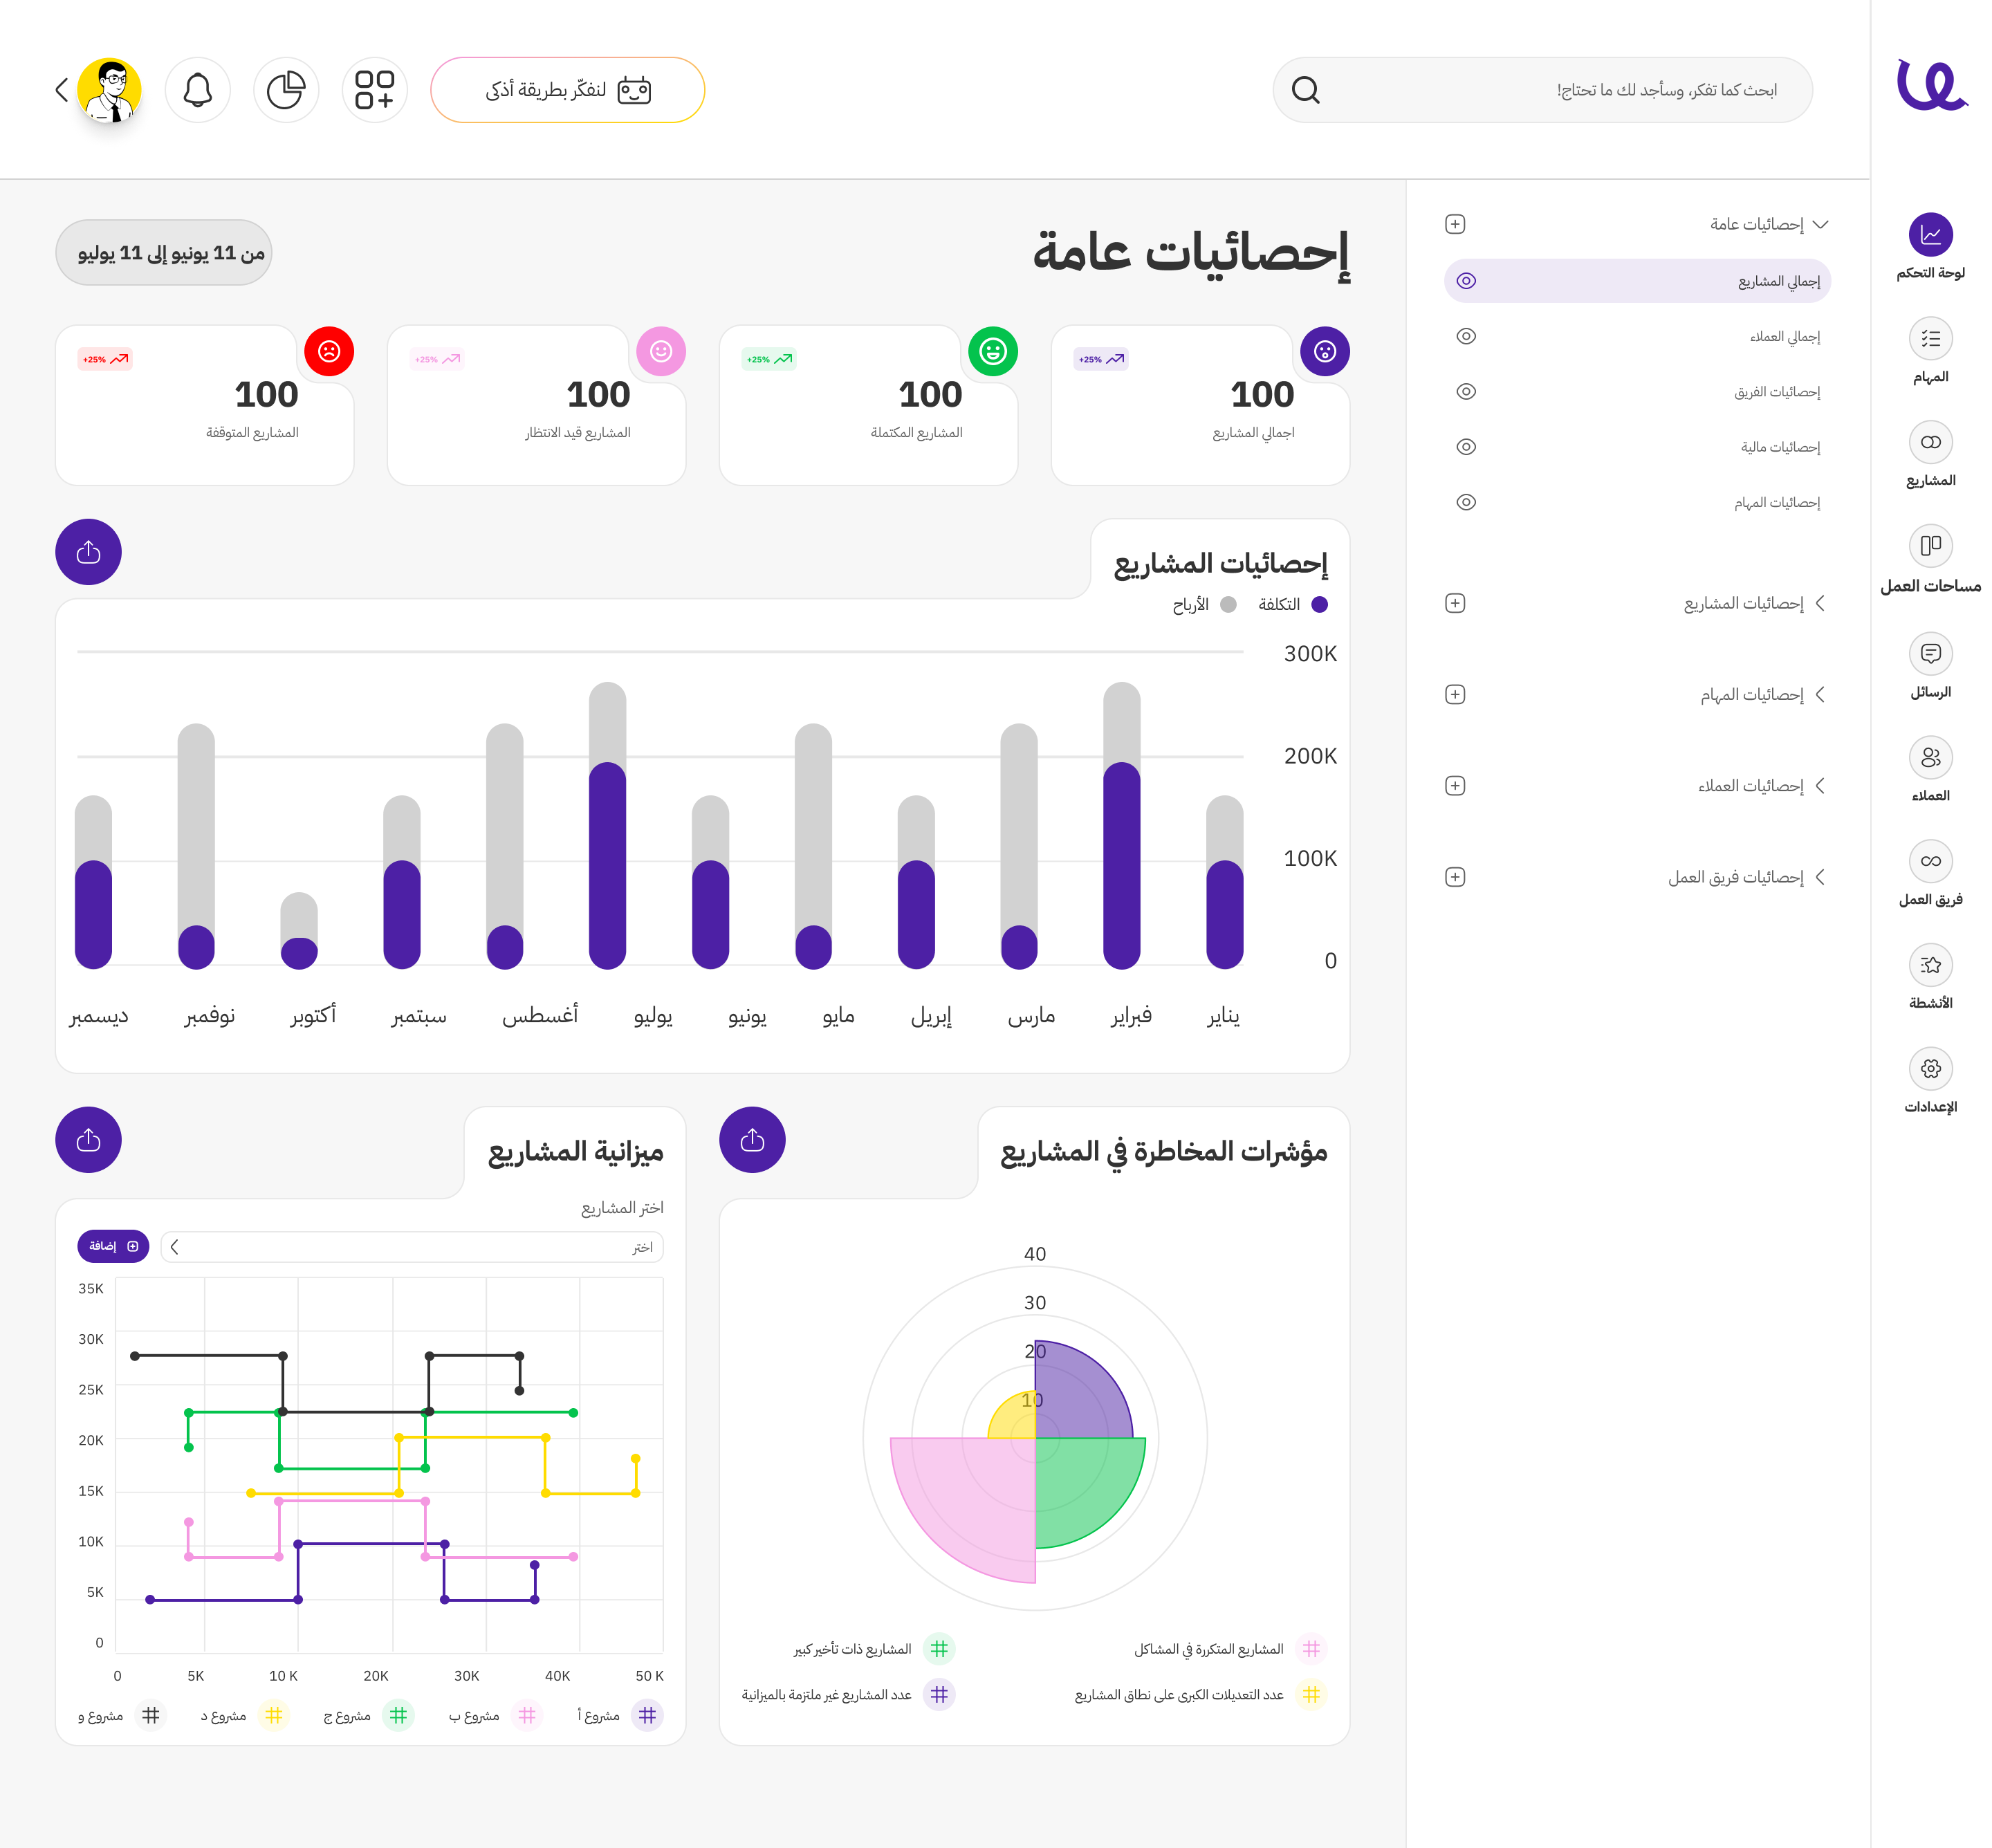The image size is (1992, 1848).
Task: Toggle المشاريع المتكررة في المشاكل pink legend
Action: click(x=1311, y=1648)
